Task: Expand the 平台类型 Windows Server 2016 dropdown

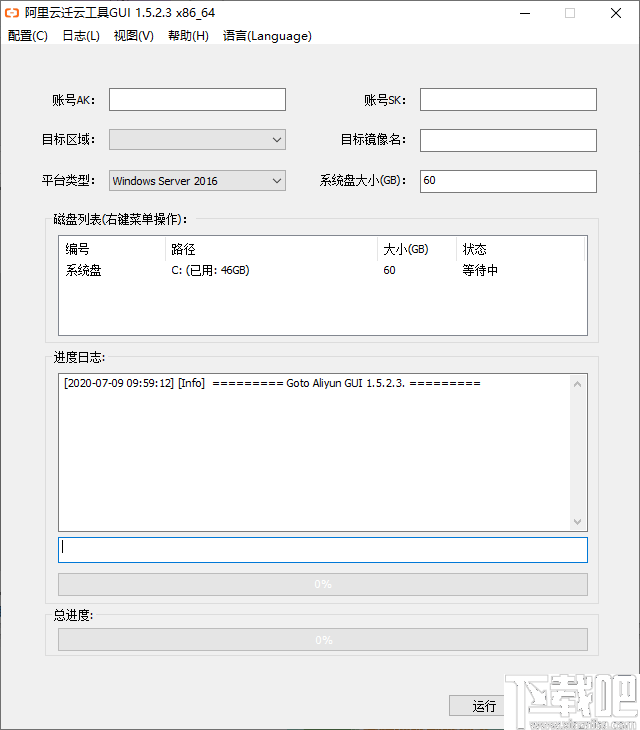Action: tap(197, 181)
